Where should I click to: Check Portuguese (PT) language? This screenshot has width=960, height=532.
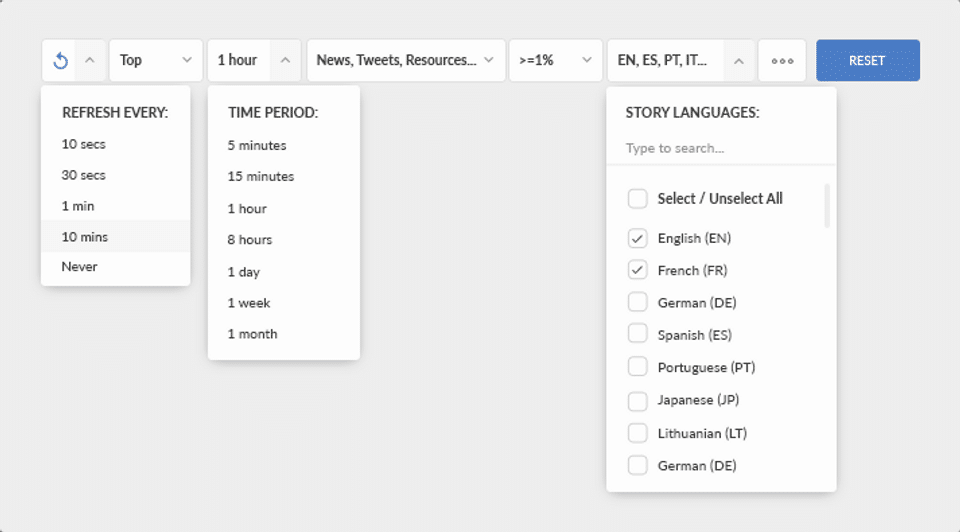pos(637,367)
